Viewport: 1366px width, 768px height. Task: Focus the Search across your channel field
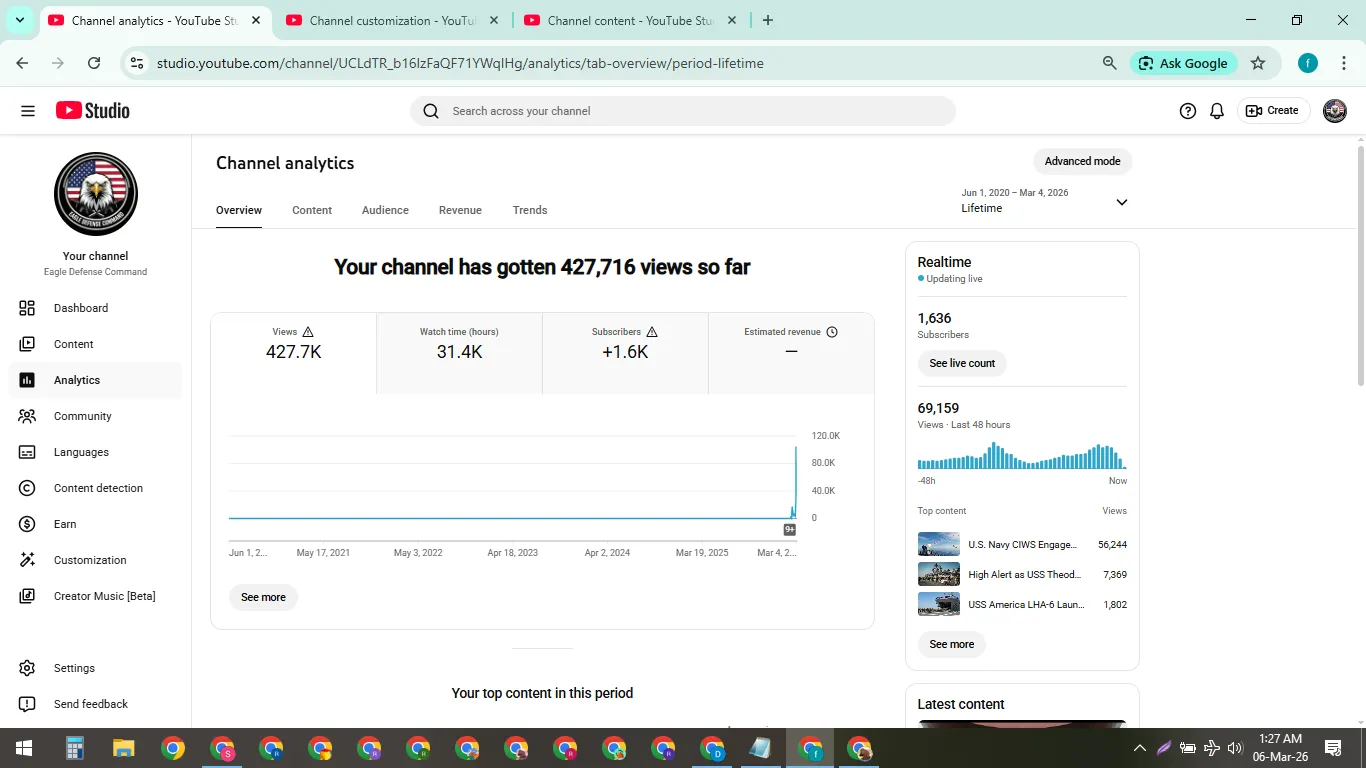683,111
